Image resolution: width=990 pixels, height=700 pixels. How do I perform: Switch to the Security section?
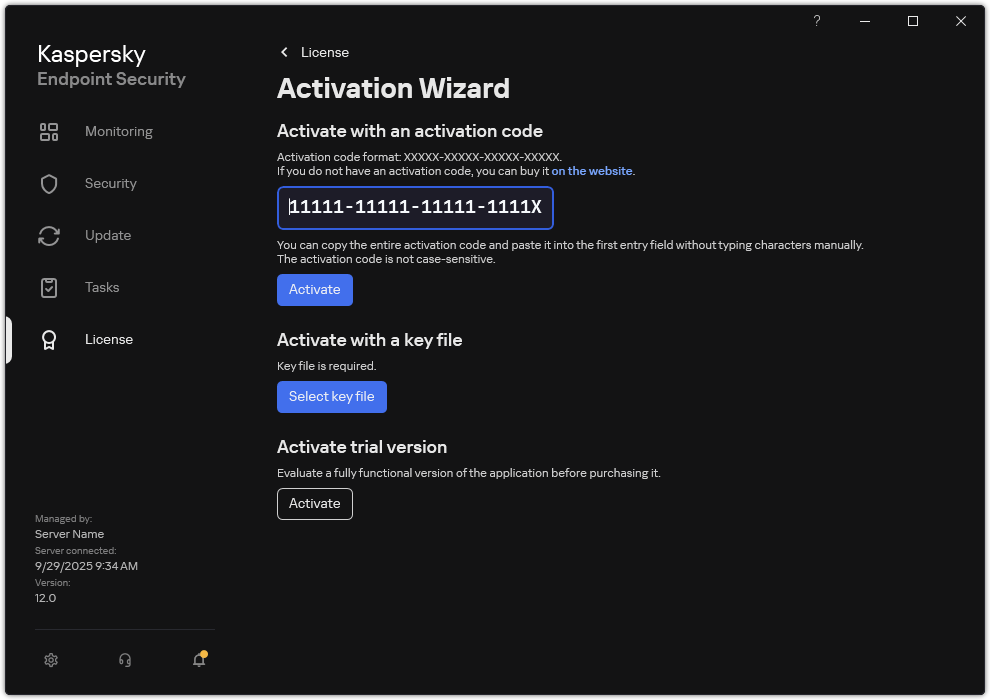[x=111, y=183]
